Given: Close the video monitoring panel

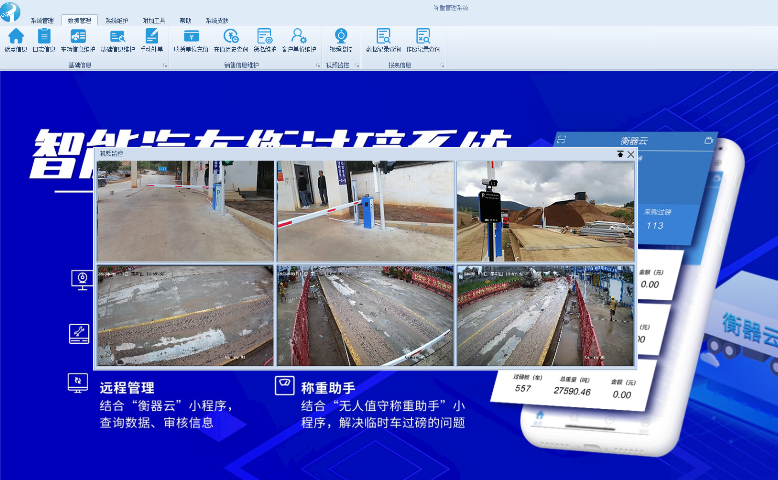Looking at the screenshot, I should click(x=631, y=154).
